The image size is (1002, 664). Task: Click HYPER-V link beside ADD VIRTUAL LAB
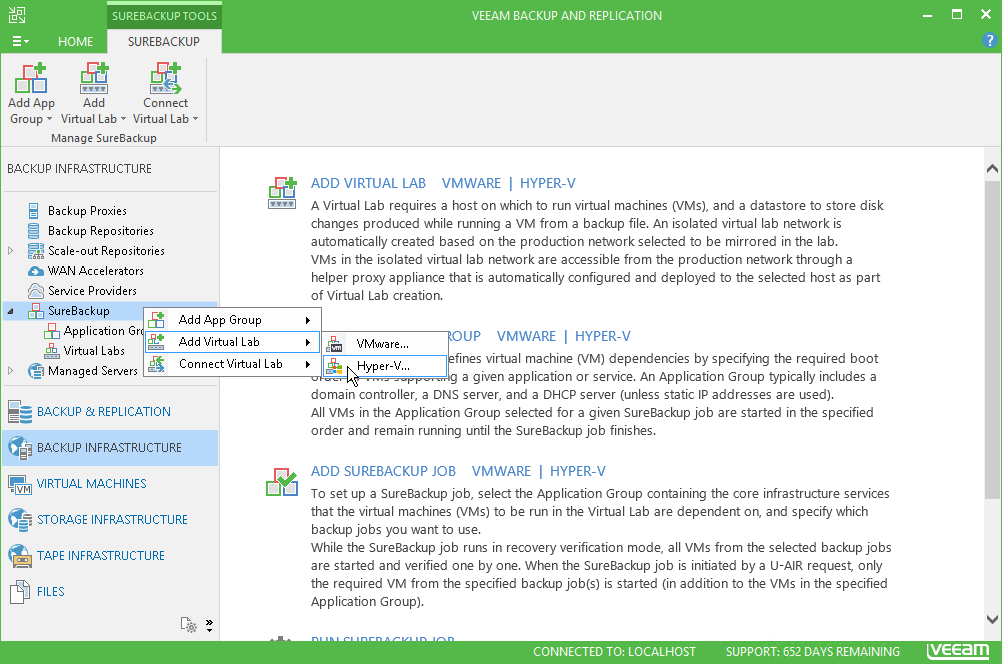click(548, 183)
